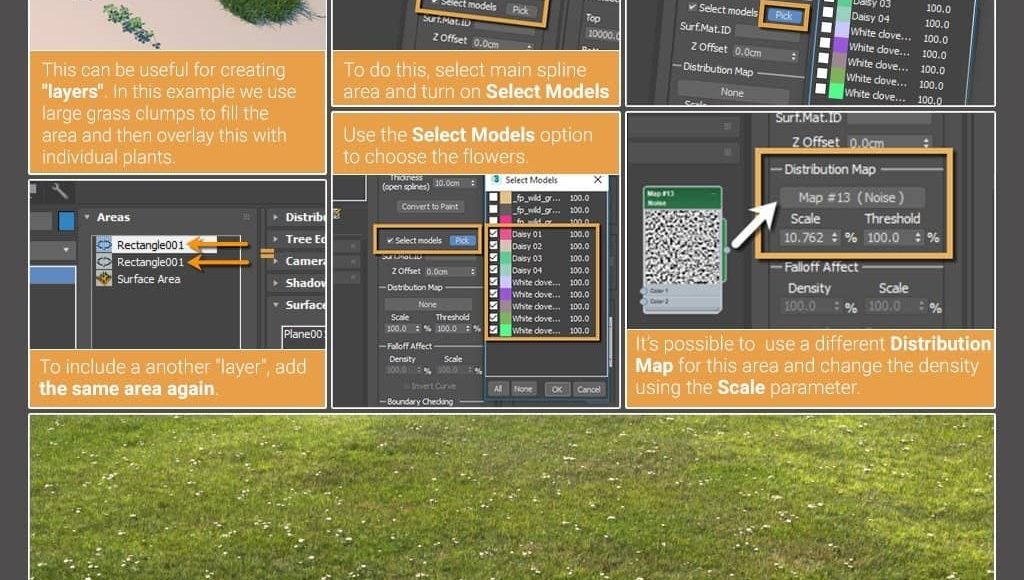The image size is (1024, 580).
Task: Collapse the Areas rollout
Action: pyautogui.click(x=87, y=217)
